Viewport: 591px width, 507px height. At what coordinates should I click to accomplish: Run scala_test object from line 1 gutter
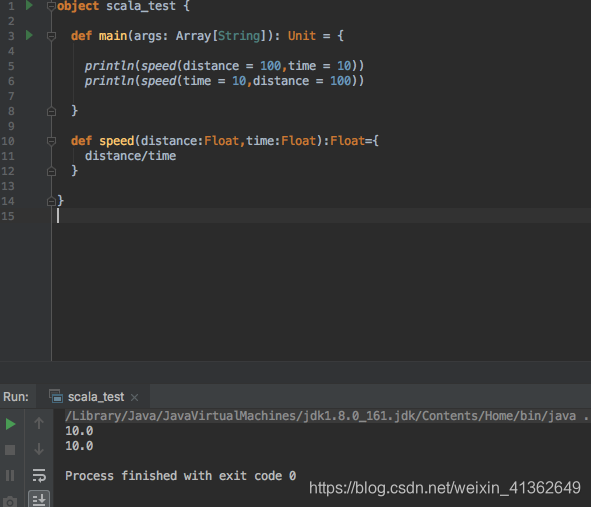29,5
